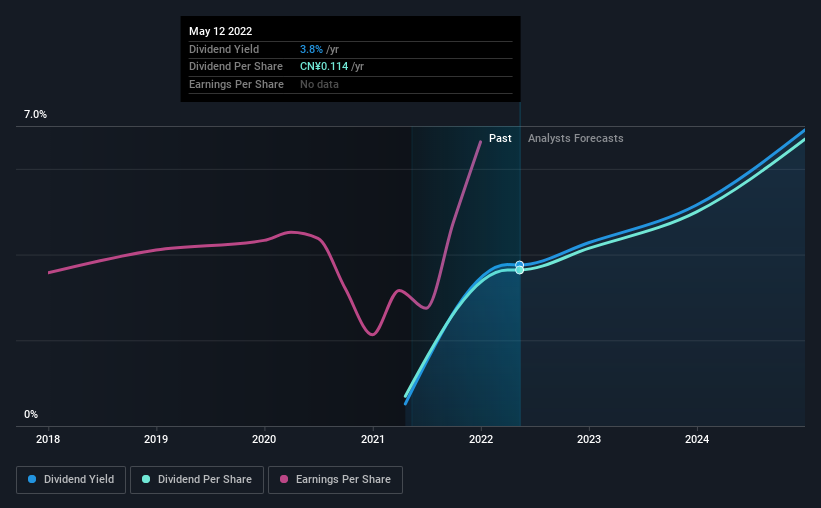821x508 pixels.
Task: Select the blue Dividend Yield data point marker
Action: tap(519, 265)
